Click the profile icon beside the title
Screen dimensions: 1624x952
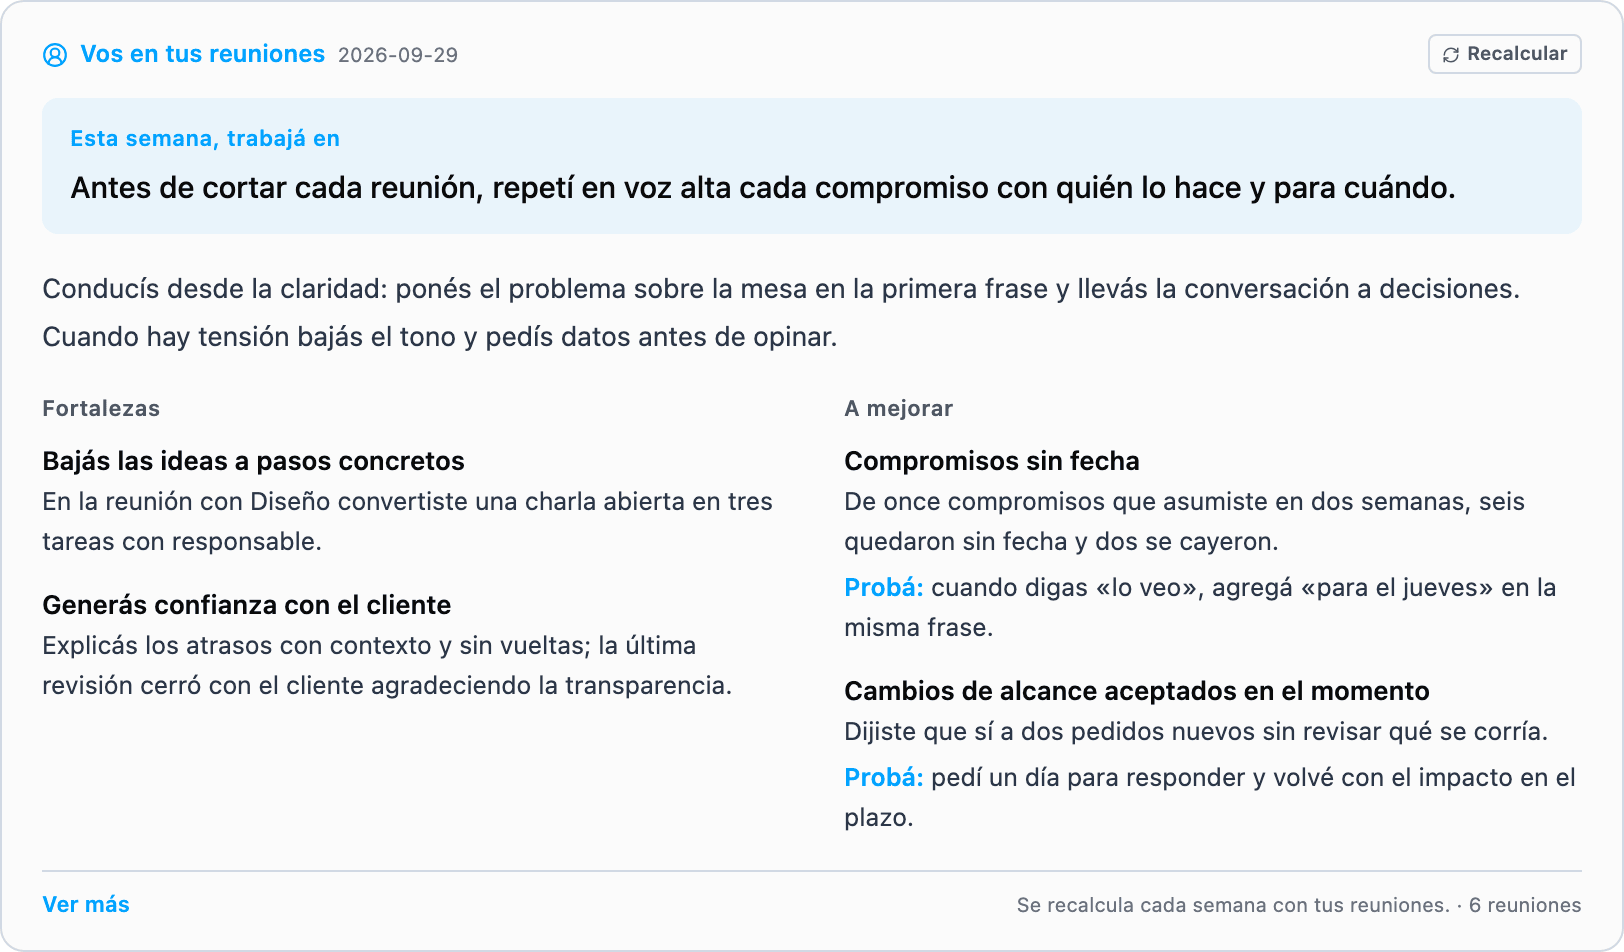click(55, 55)
